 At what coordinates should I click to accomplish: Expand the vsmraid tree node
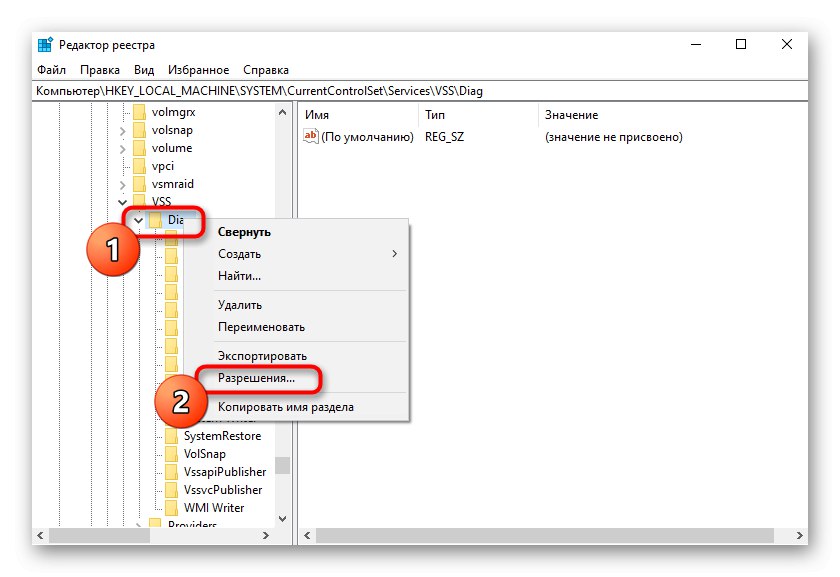click(122, 184)
